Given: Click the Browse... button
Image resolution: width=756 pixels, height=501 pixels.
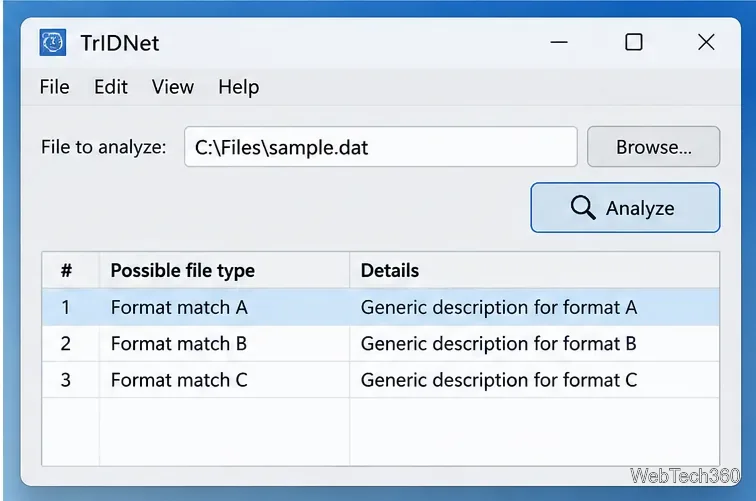Looking at the screenshot, I should point(653,147).
